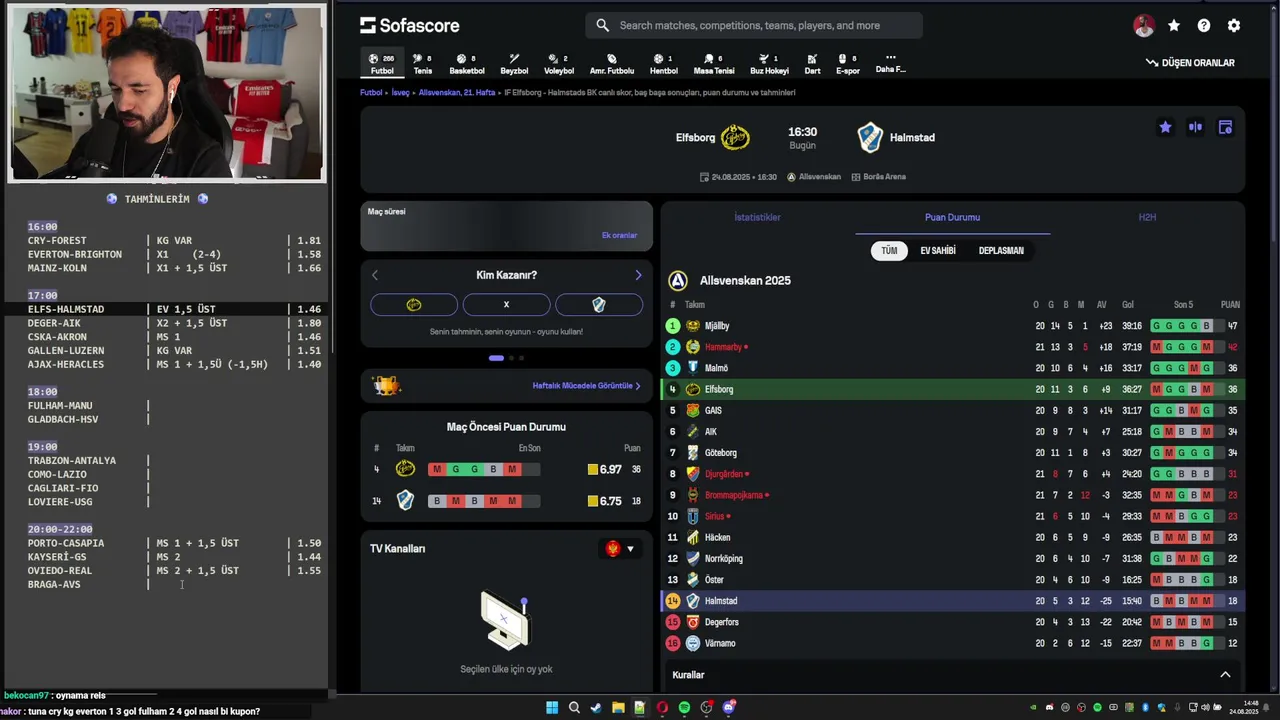Select the Beyzbol bat icon
The height and width of the screenshot is (720, 1280).
tap(514, 59)
